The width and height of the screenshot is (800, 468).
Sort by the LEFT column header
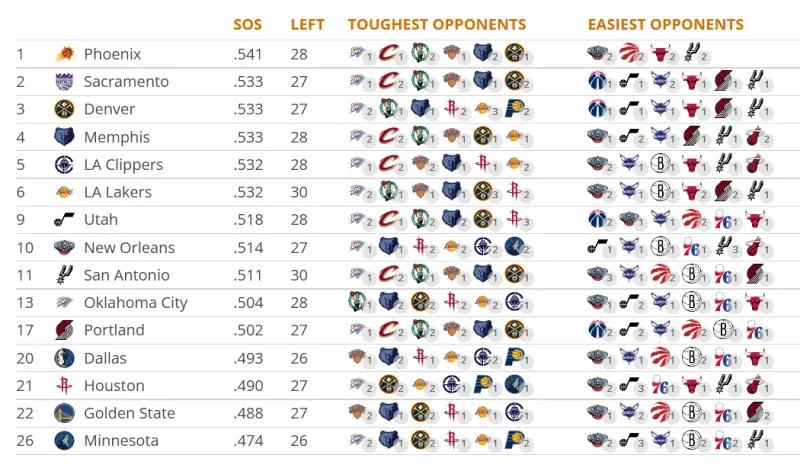307,24
